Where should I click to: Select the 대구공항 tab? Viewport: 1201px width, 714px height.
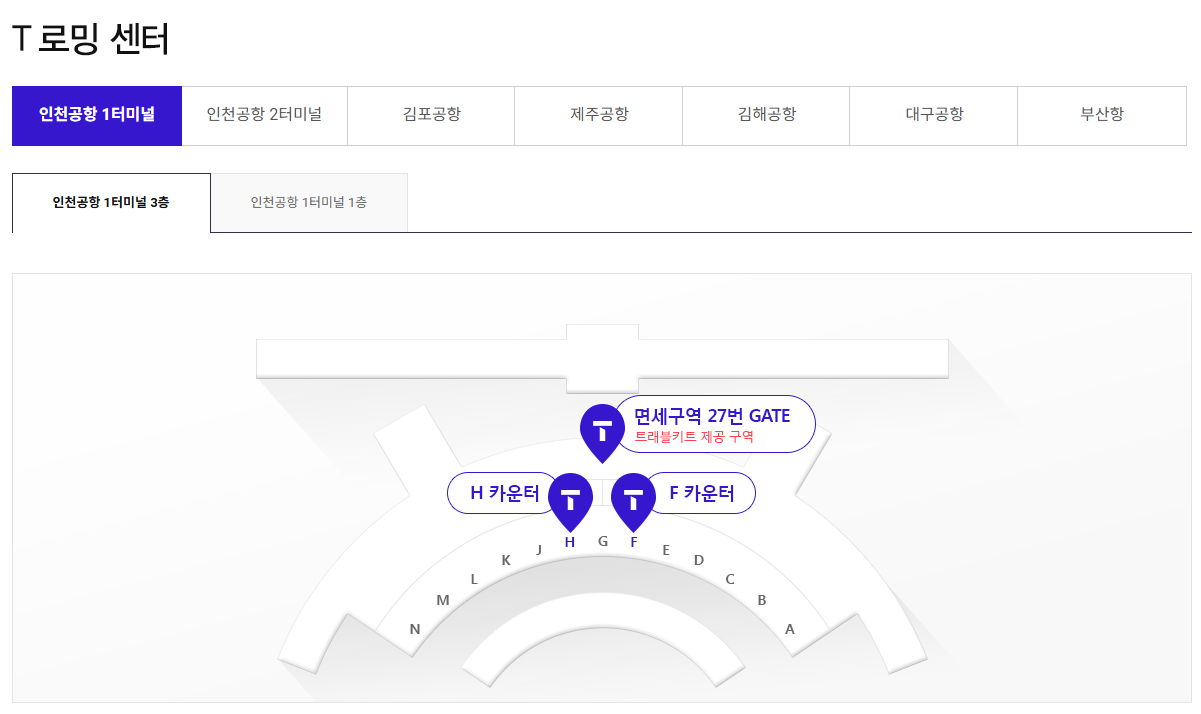(933, 115)
